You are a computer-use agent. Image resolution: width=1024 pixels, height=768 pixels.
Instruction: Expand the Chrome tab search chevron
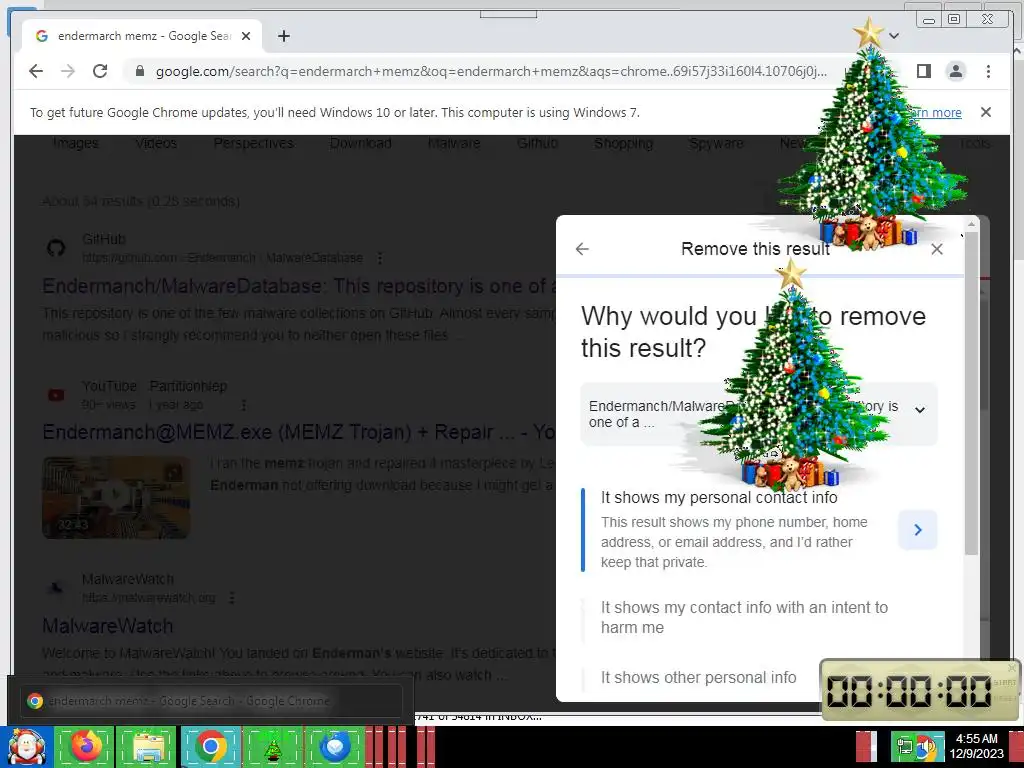[894, 36]
